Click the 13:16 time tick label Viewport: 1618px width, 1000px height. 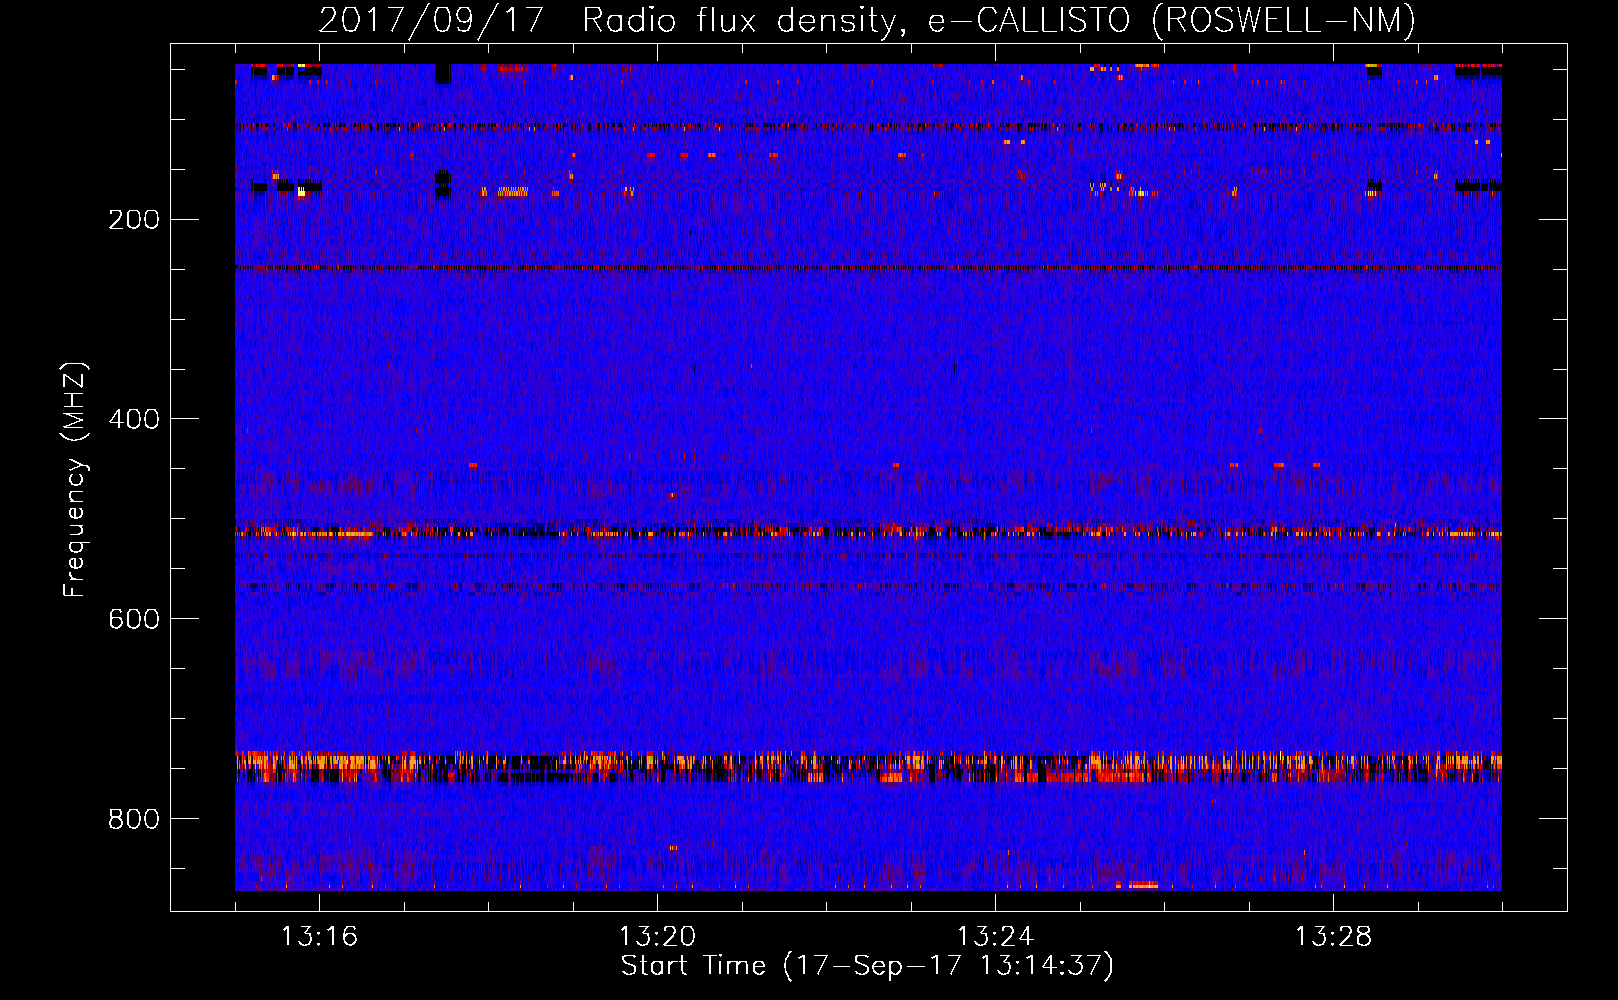pos(319,937)
